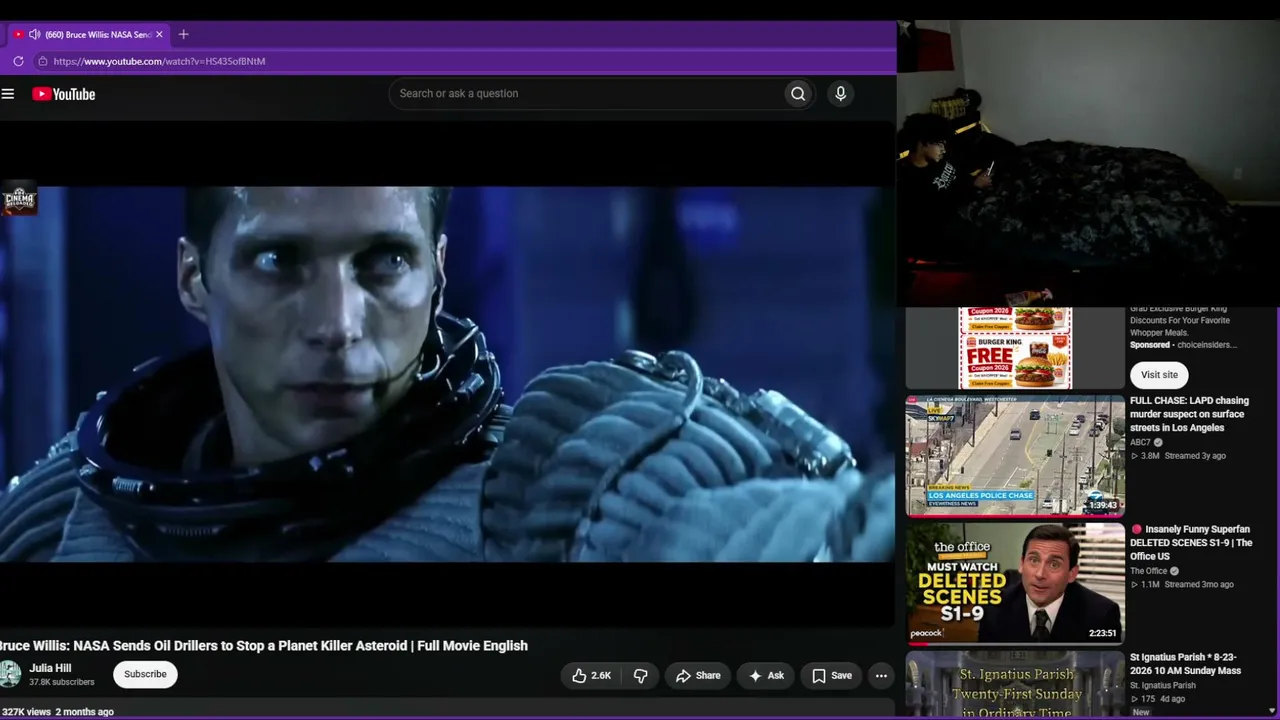Select the browser address bar URL
Viewport: 1280px width, 720px height.
[159, 61]
